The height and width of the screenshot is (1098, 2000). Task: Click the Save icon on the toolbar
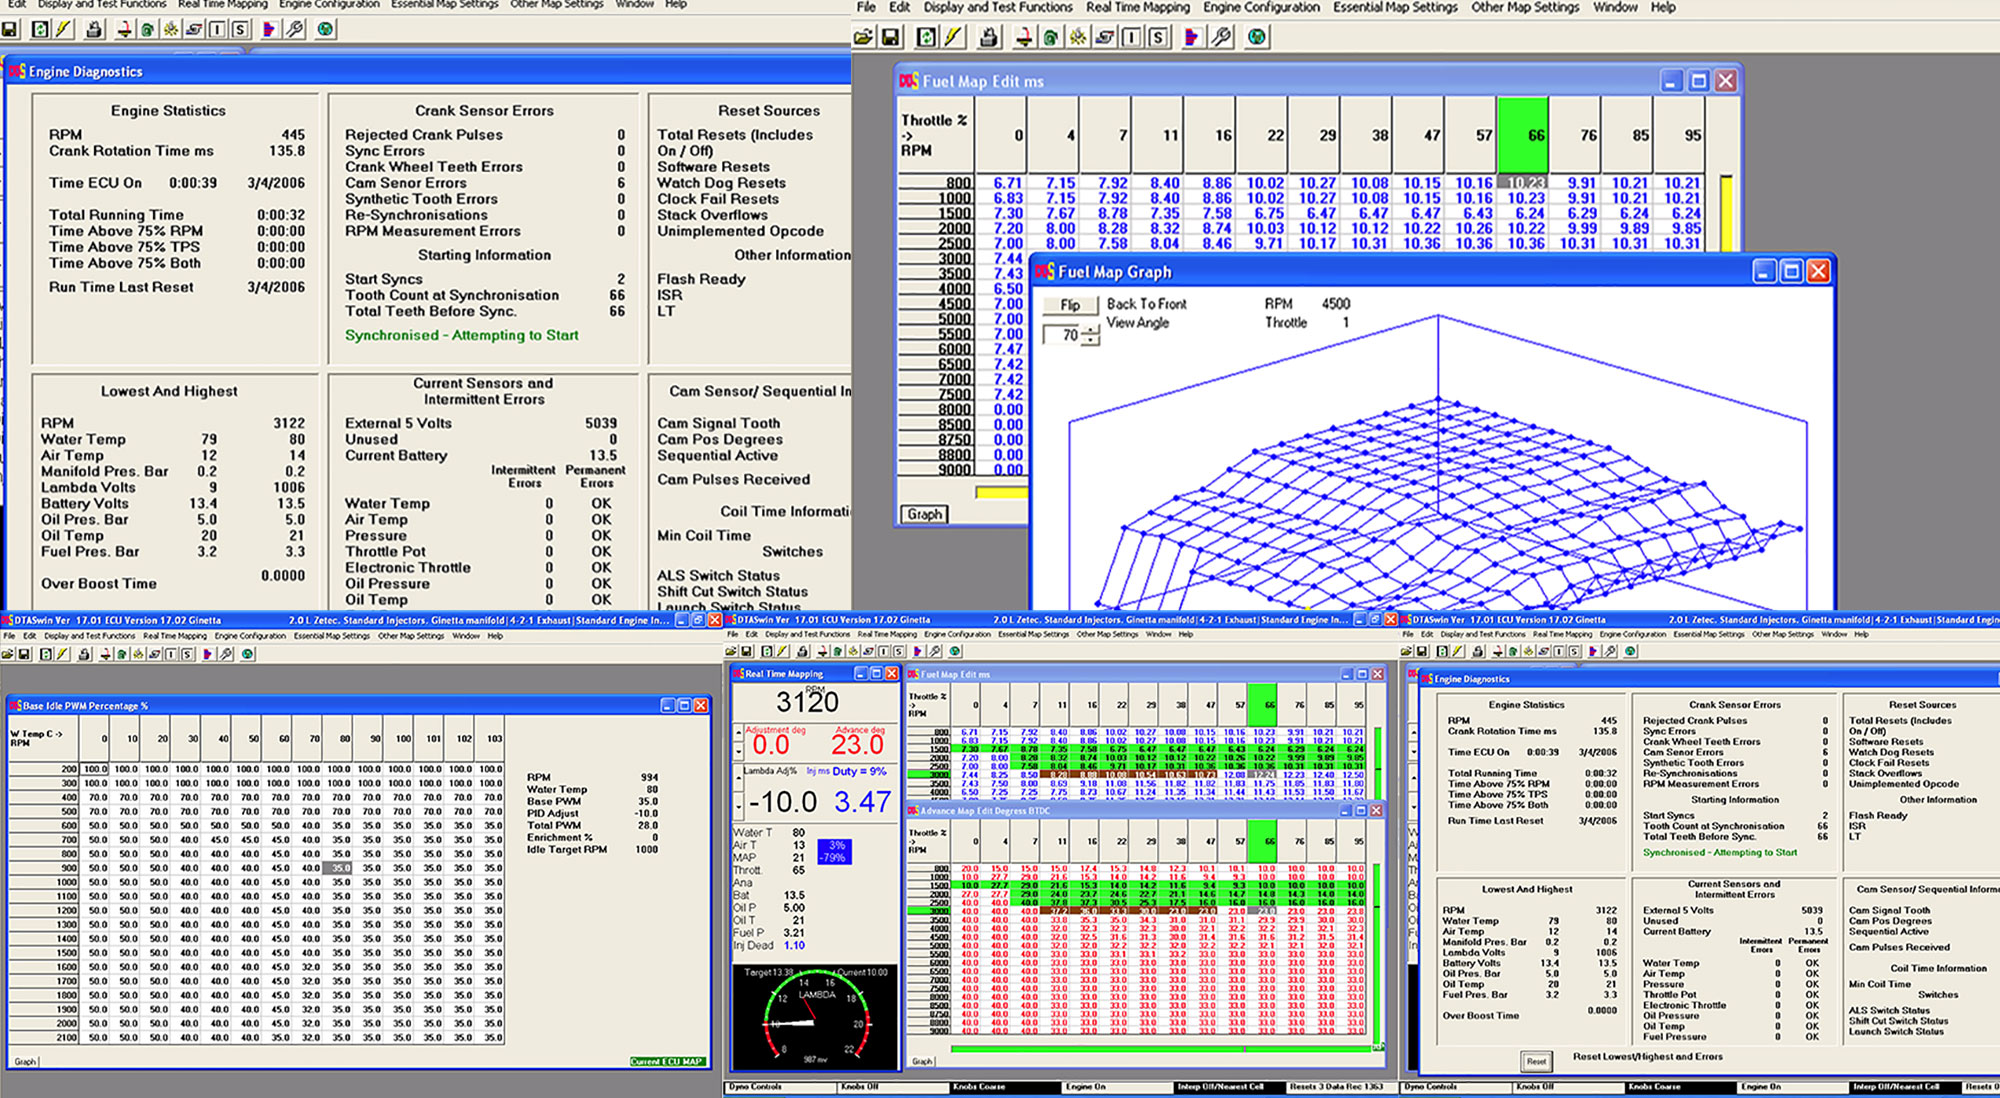click(891, 37)
